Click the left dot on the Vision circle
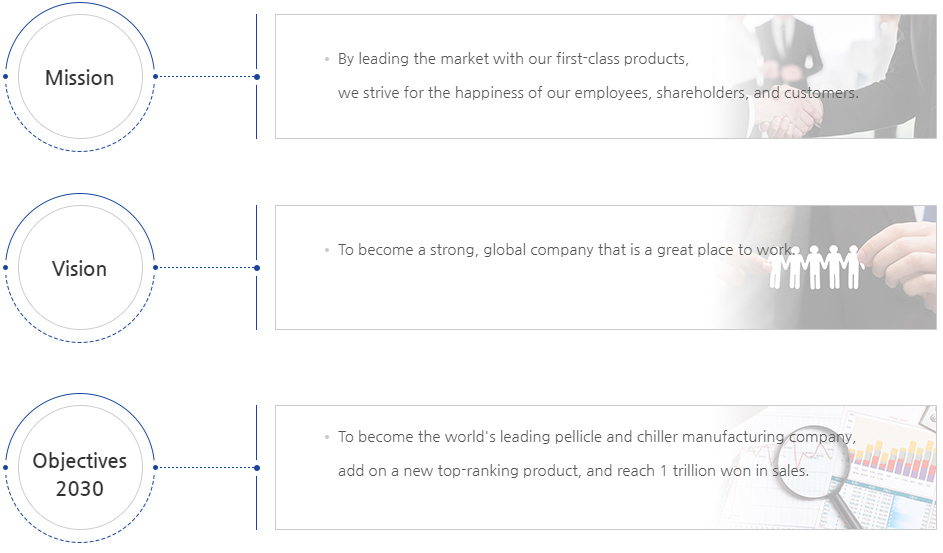 (5, 267)
